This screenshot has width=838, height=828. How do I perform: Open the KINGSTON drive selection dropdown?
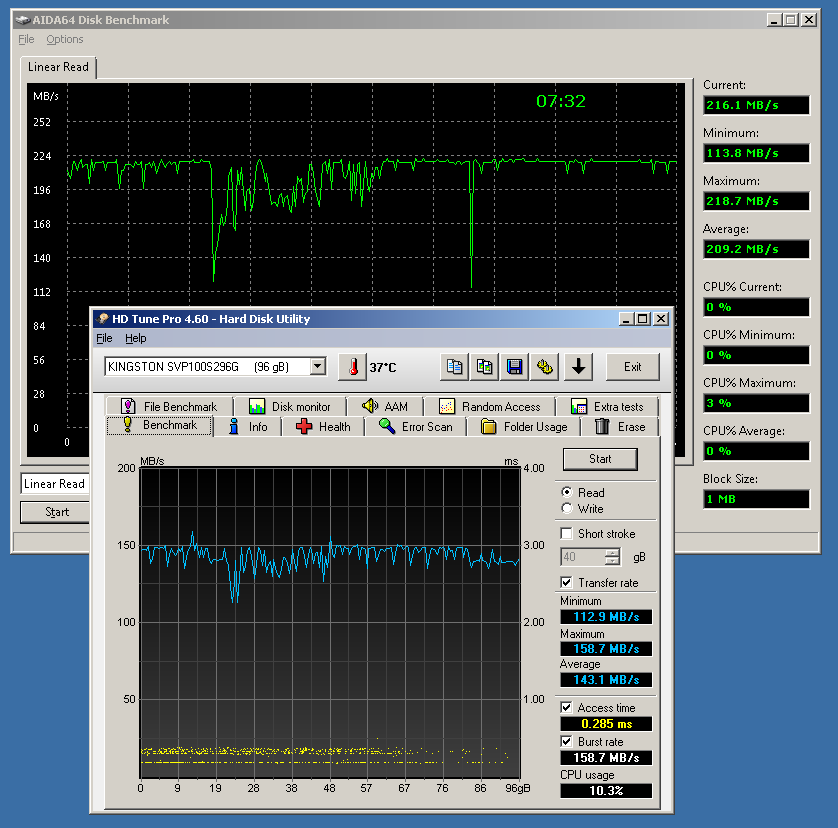318,367
